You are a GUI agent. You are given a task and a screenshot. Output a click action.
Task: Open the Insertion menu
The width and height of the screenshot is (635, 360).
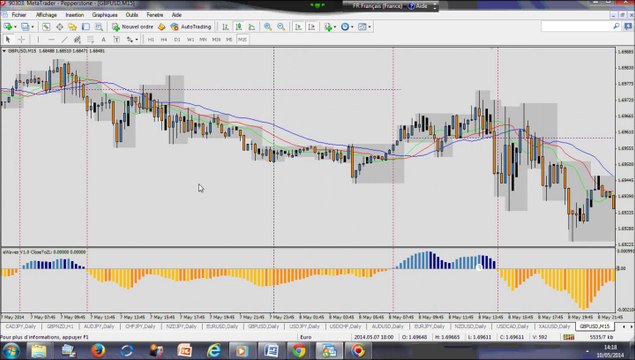tap(75, 15)
